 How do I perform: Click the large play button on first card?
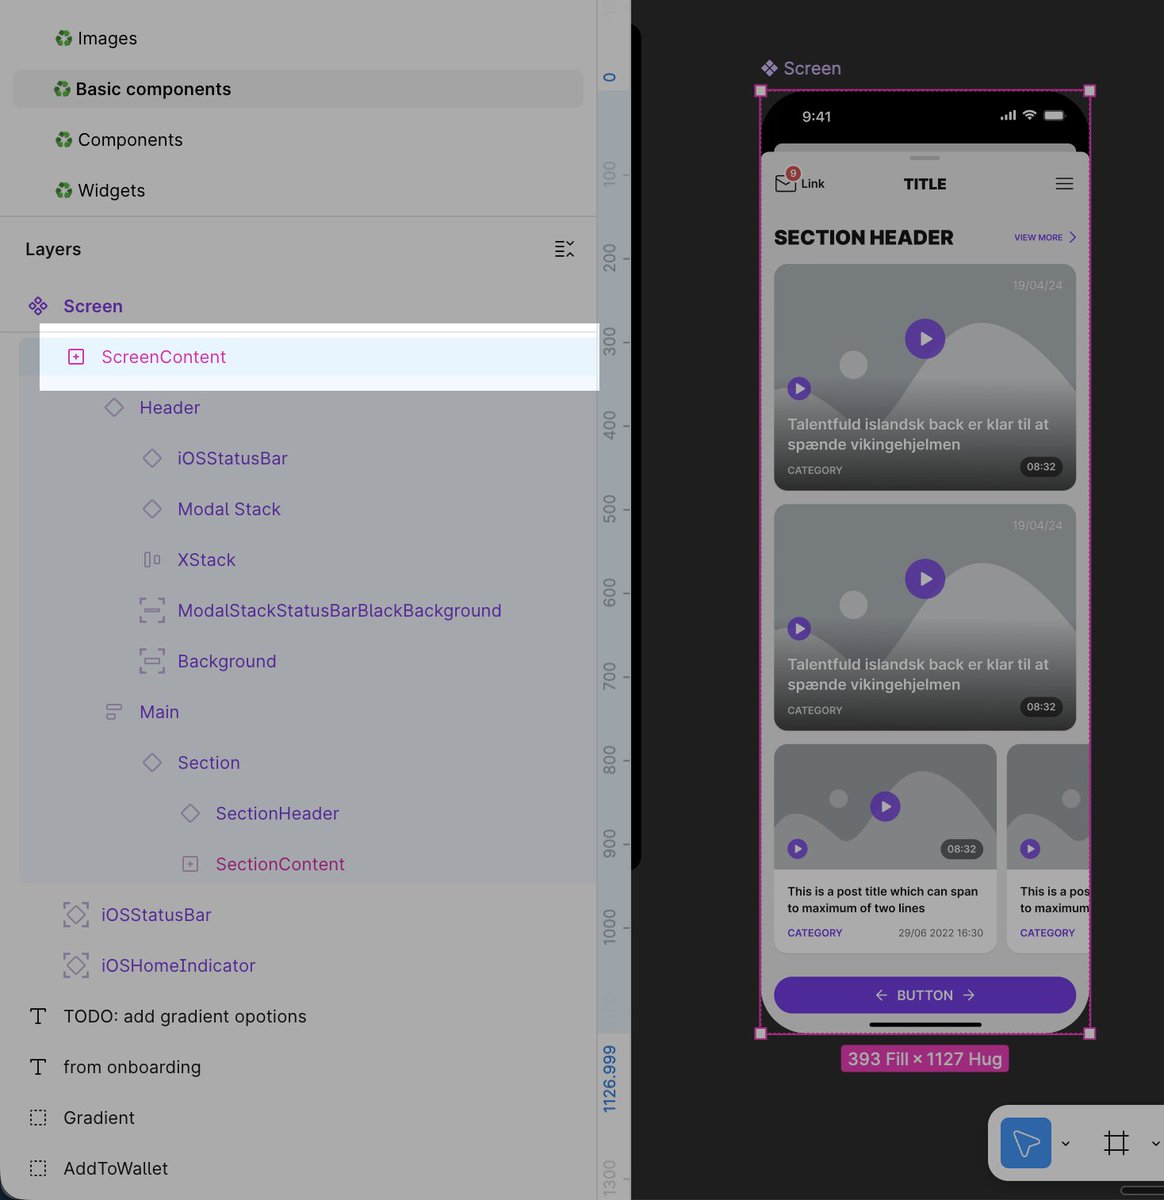click(925, 339)
